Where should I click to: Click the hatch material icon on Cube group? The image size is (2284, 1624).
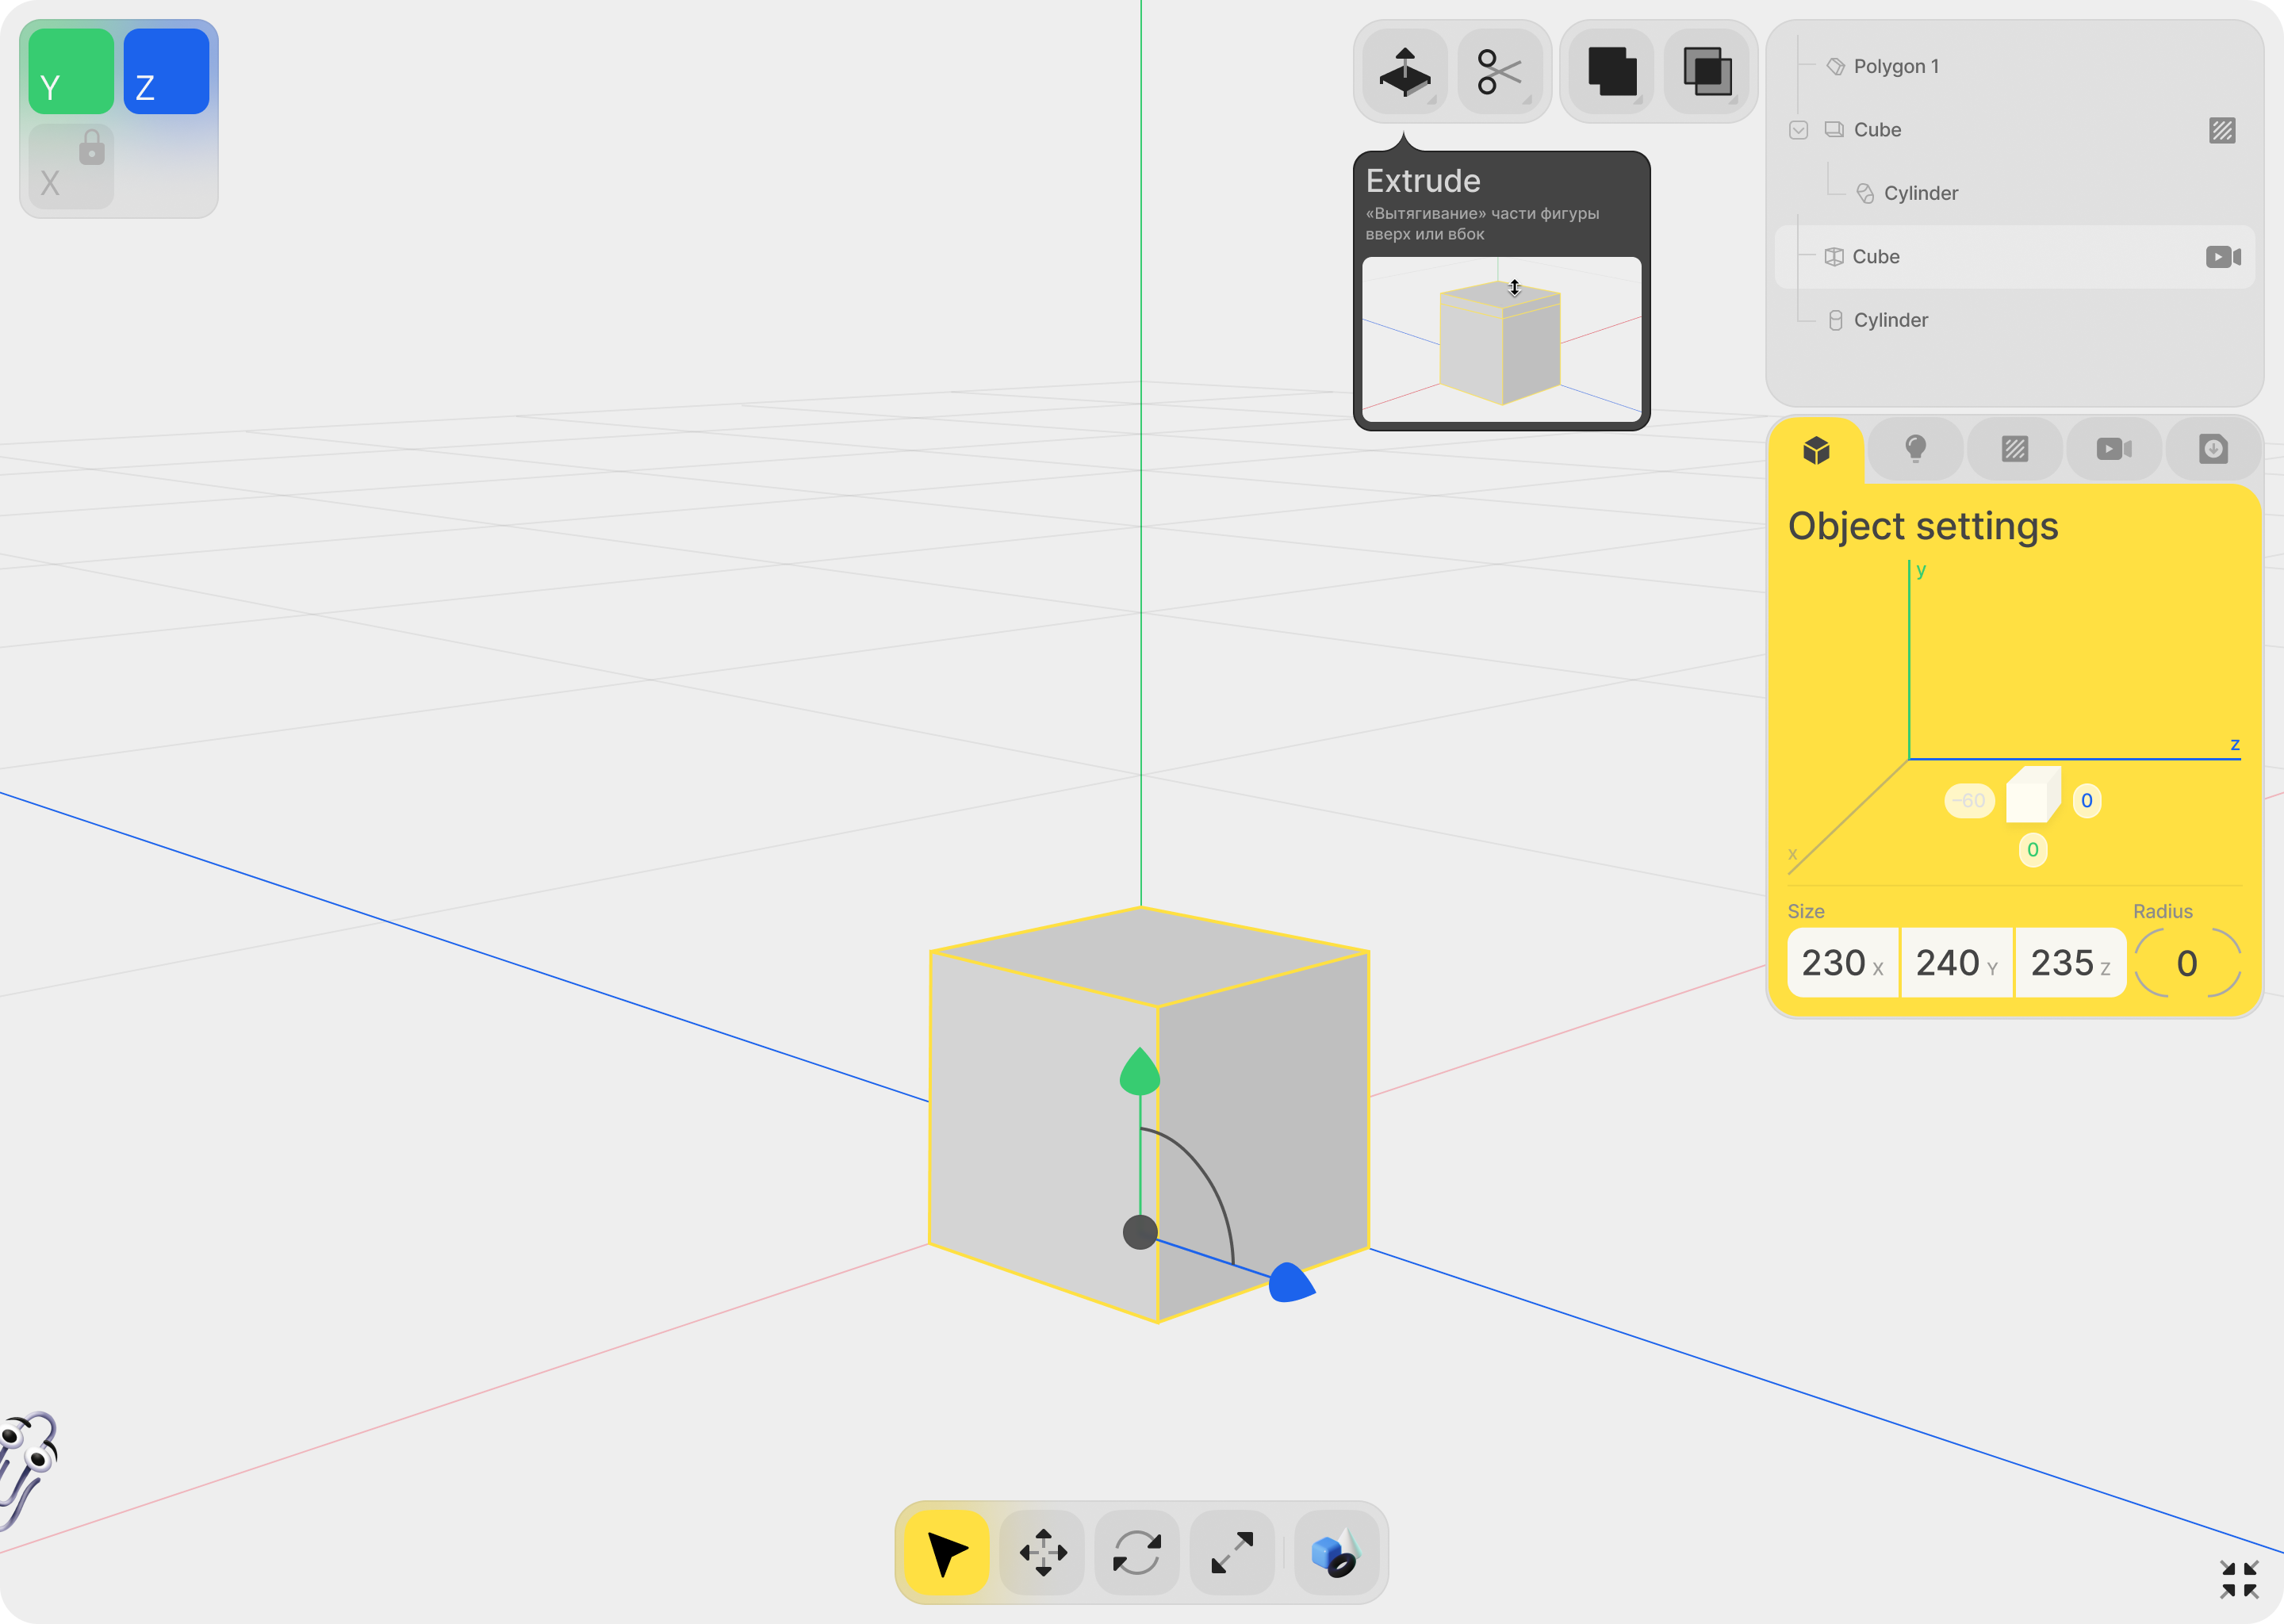(2222, 130)
